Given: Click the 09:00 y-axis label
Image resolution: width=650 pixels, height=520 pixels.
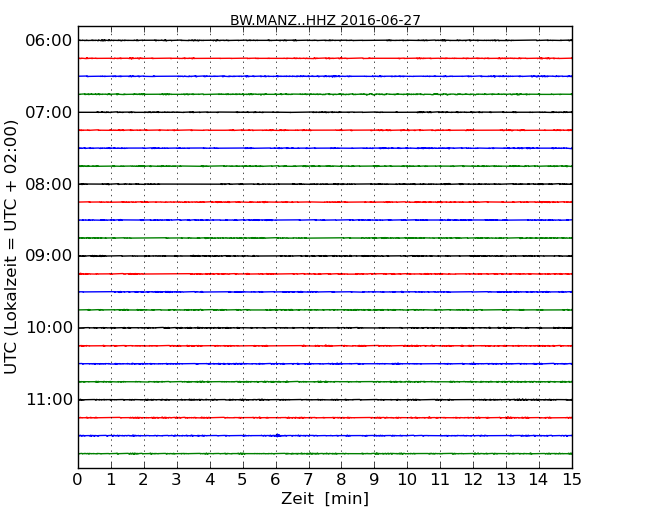Looking at the screenshot, I should (49, 256).
